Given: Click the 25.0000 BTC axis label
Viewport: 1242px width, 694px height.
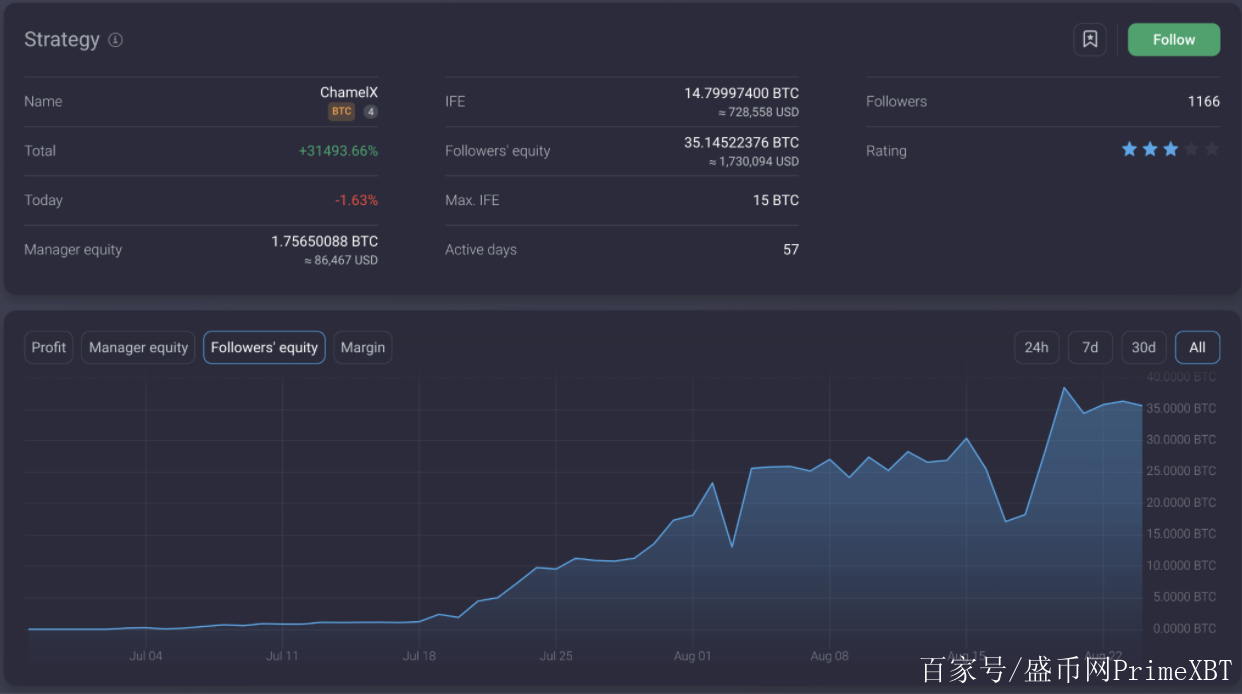Looking at the screenshot, I should 1182,471.
